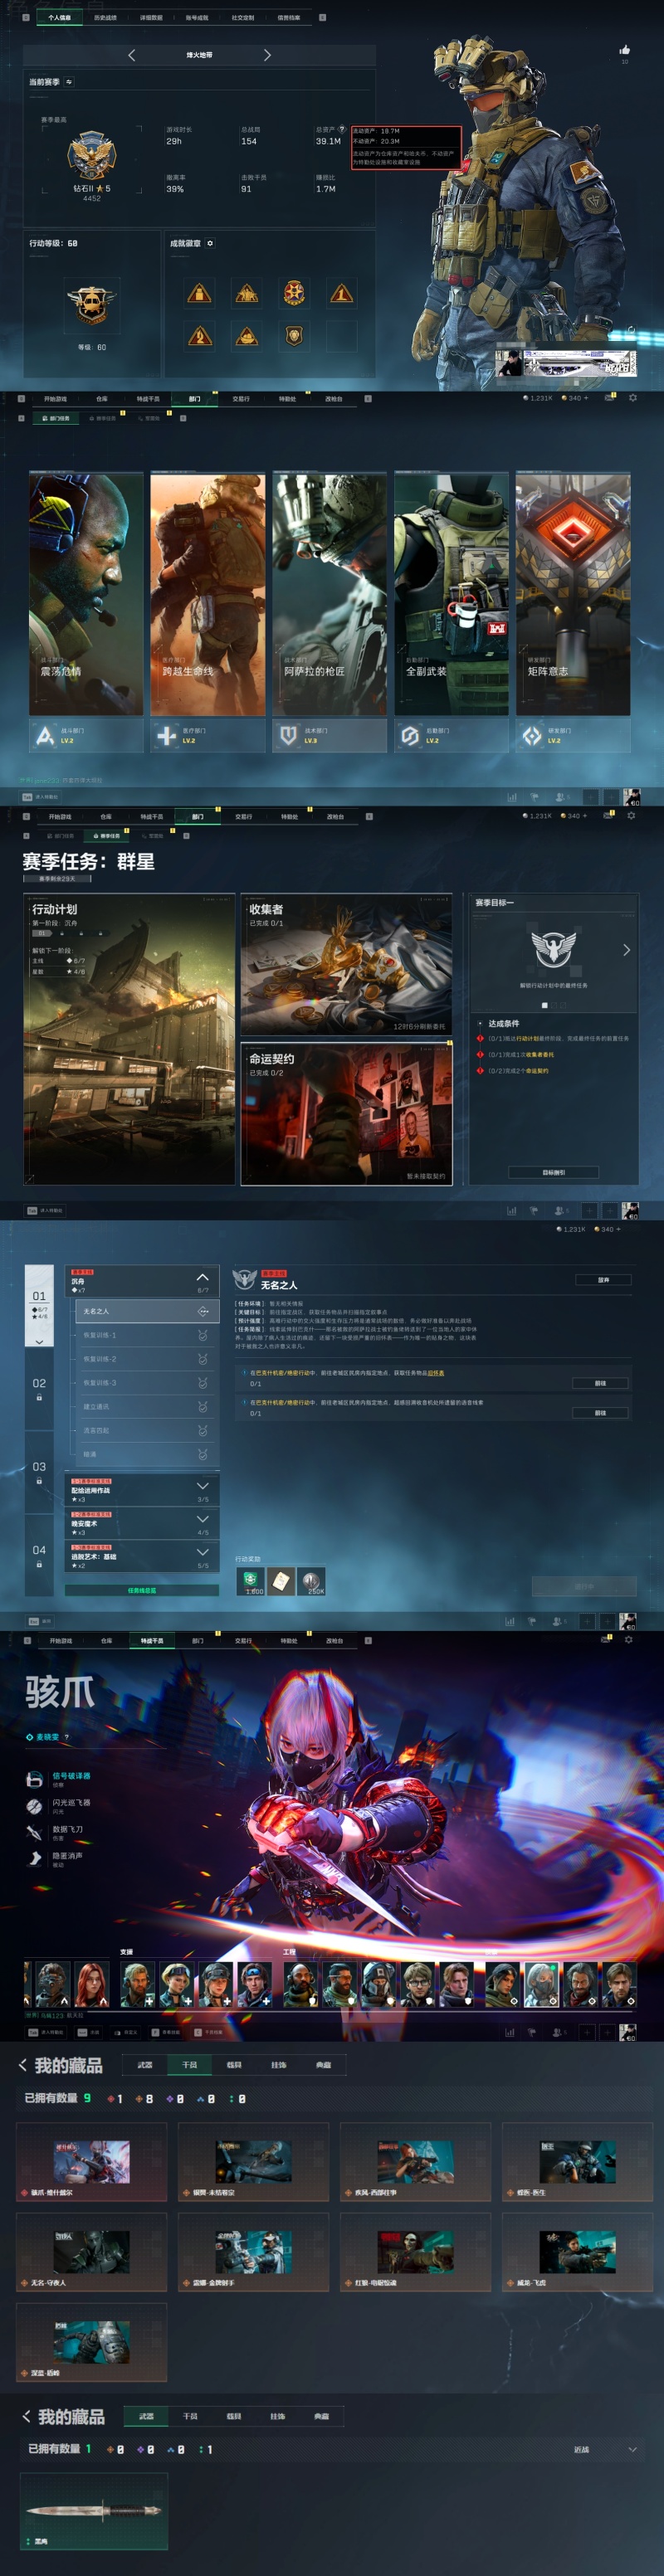Click the 隐匿消声 passive skill icon
This screenshot has width=664, height=2576.
pyautogui.click(x=34, y=1859)
